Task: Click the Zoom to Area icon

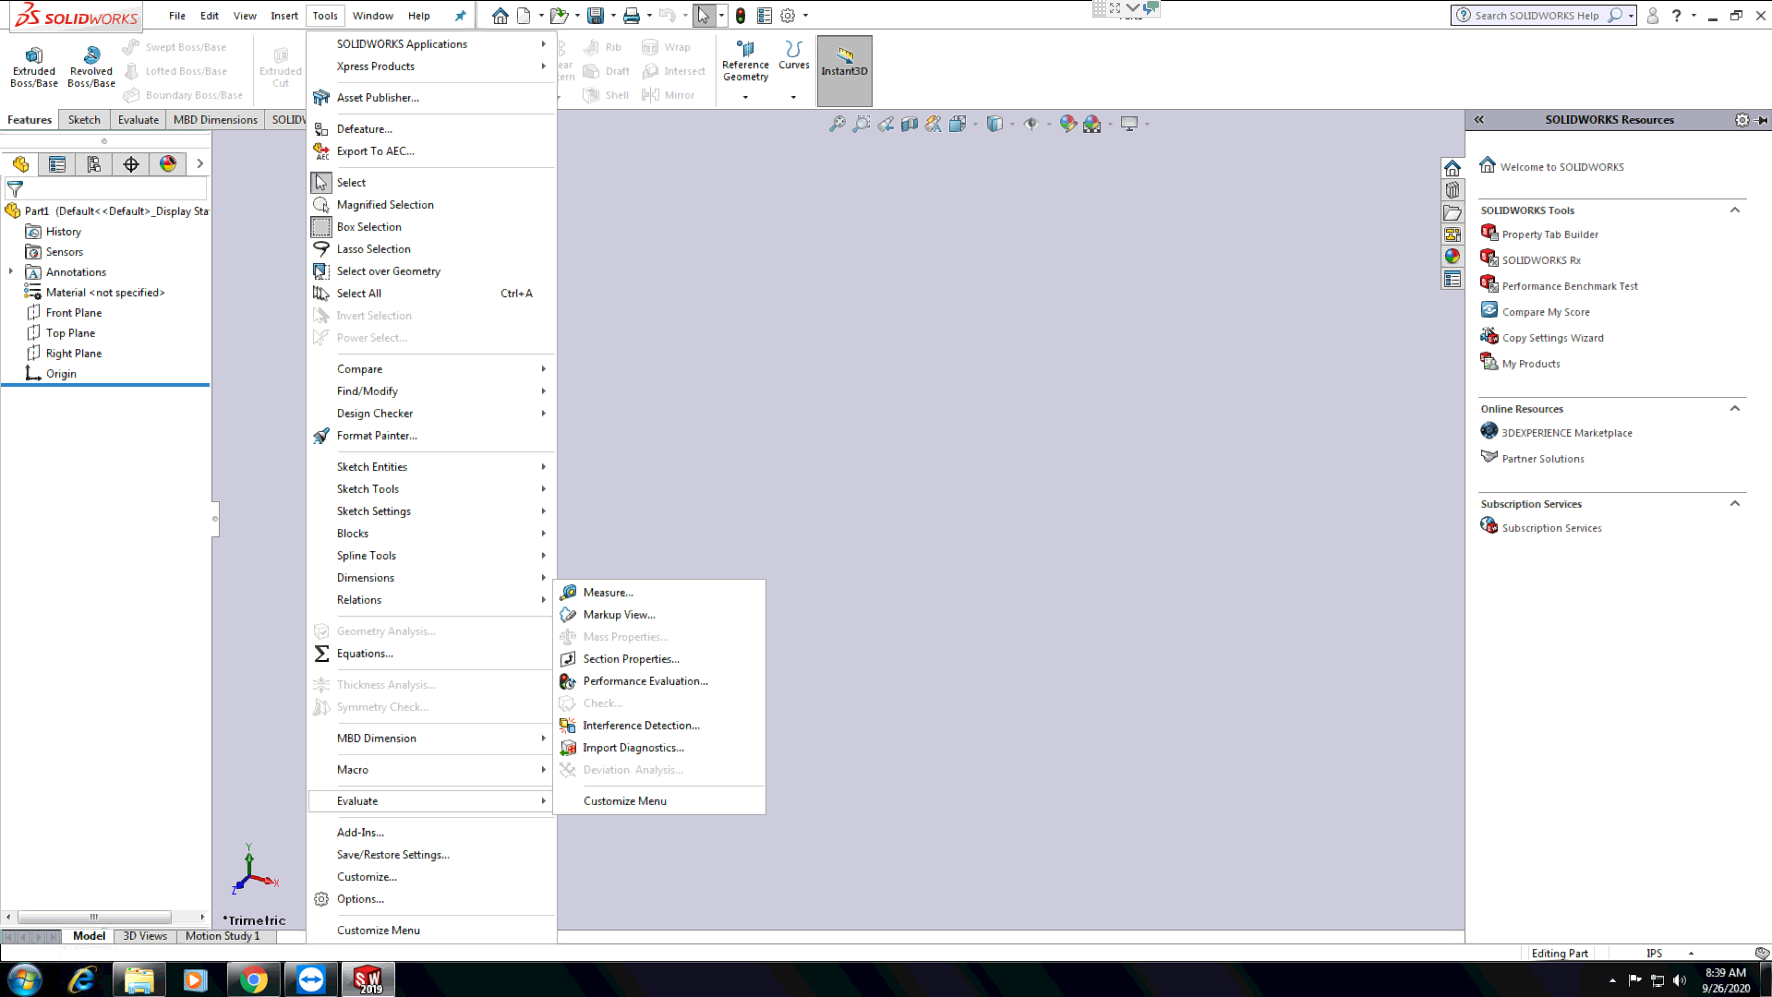Action: tap(861, 124)
